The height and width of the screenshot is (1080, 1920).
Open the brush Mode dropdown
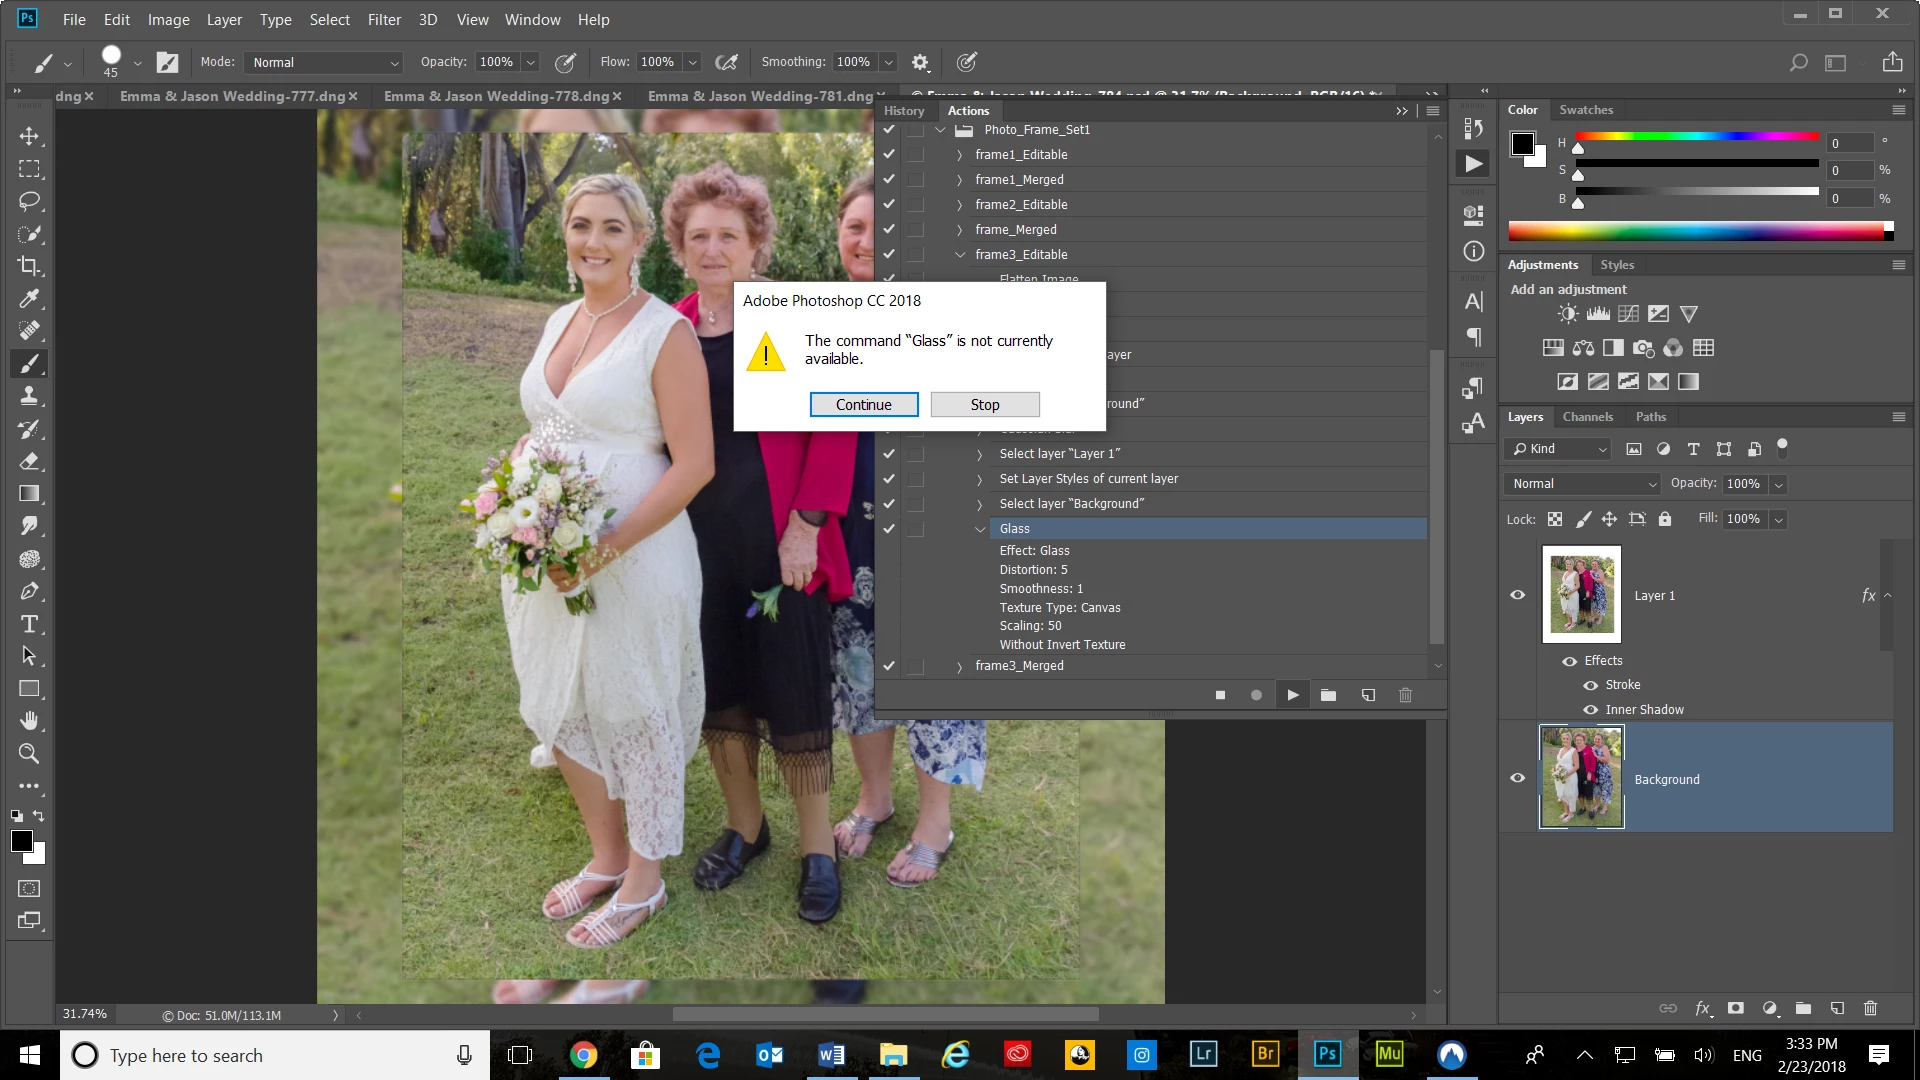click(322, 62)
